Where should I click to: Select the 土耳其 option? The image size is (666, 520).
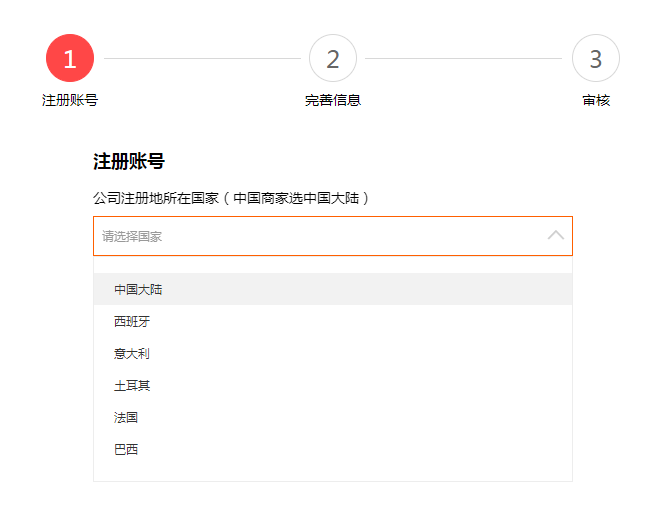point(132,385)
